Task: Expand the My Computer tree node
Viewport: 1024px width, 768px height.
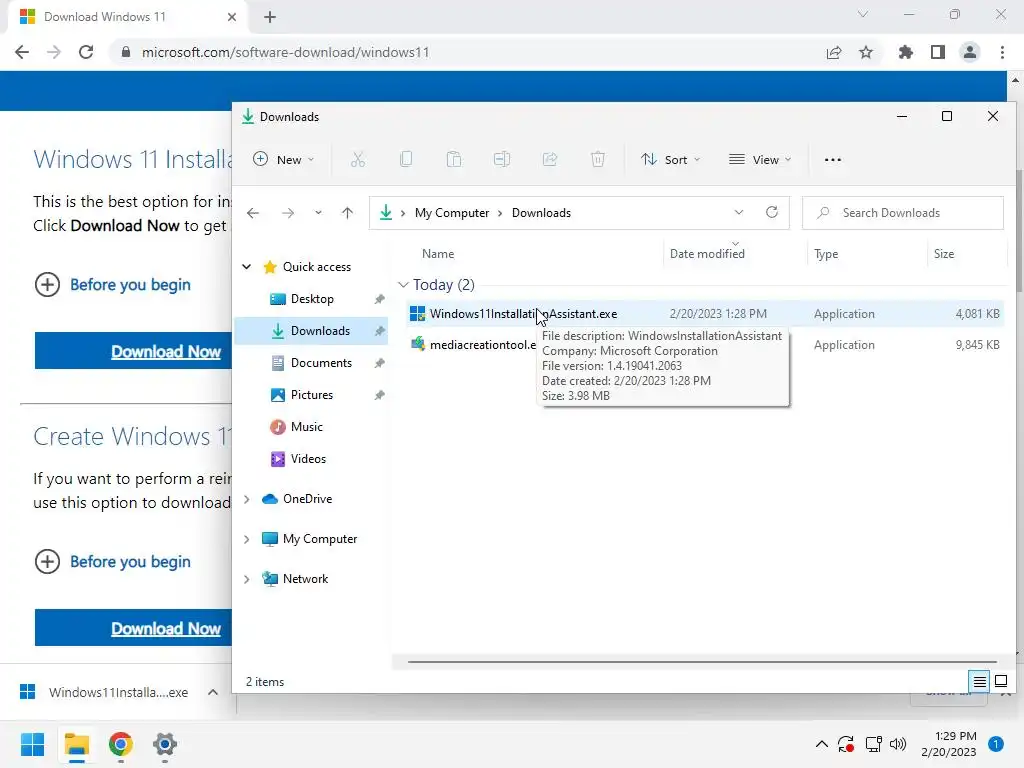Action: (247, 539)
